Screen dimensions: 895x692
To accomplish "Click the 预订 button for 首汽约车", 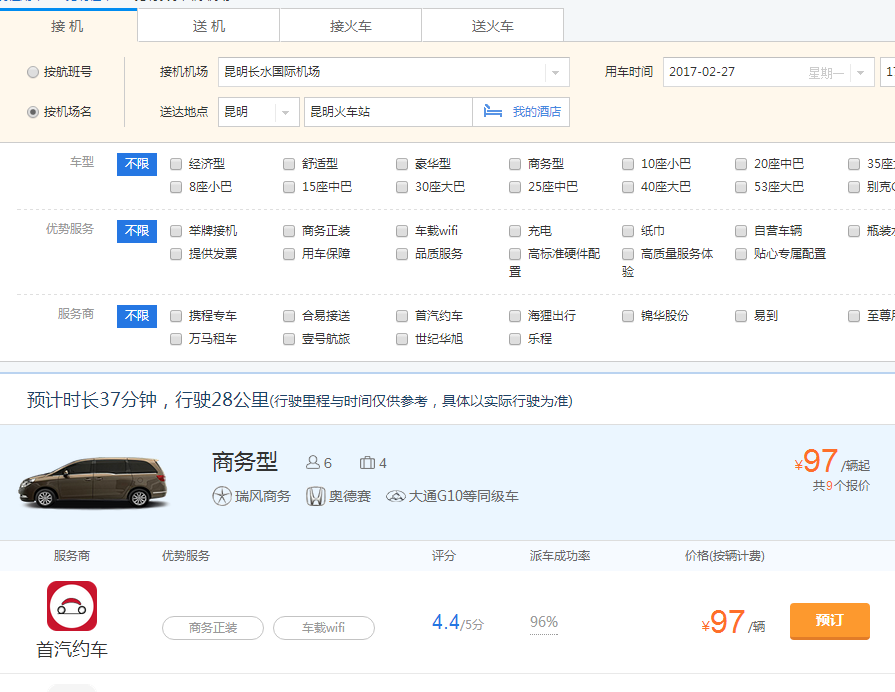I will click(x=829, y=621).
